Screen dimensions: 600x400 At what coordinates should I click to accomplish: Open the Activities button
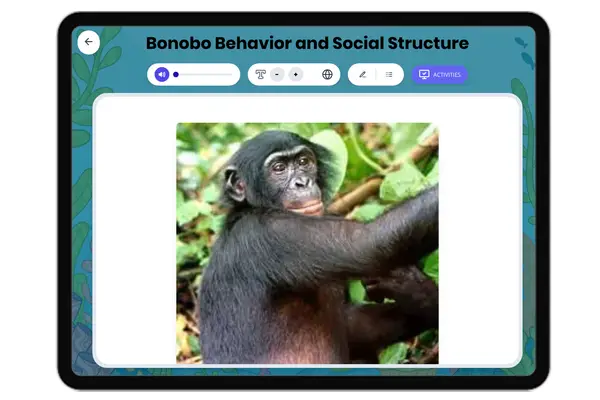coord(439,75)
